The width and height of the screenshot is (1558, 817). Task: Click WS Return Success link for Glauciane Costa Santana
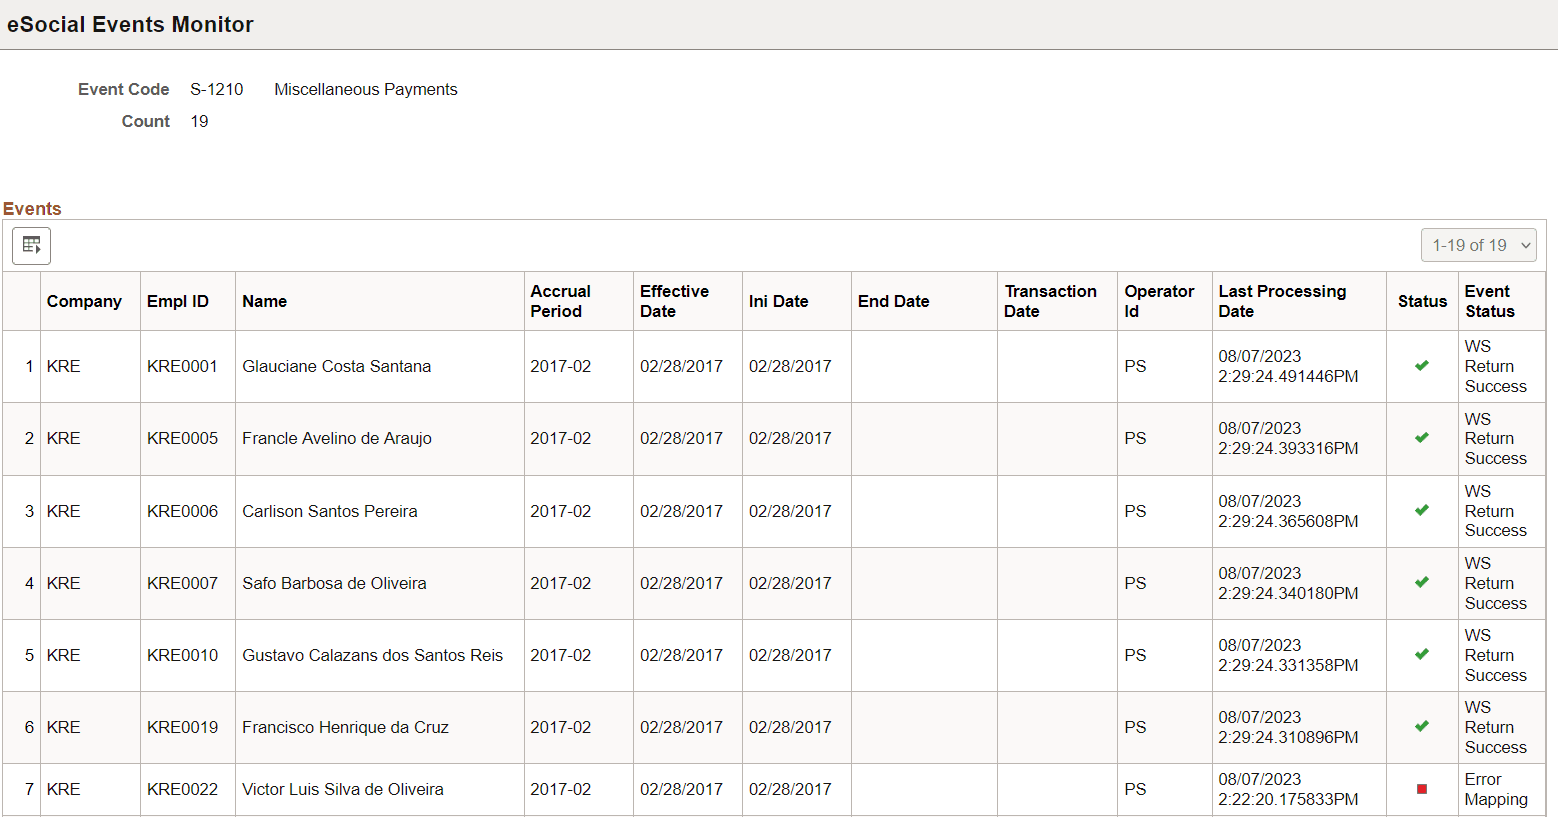point(1494,366)
